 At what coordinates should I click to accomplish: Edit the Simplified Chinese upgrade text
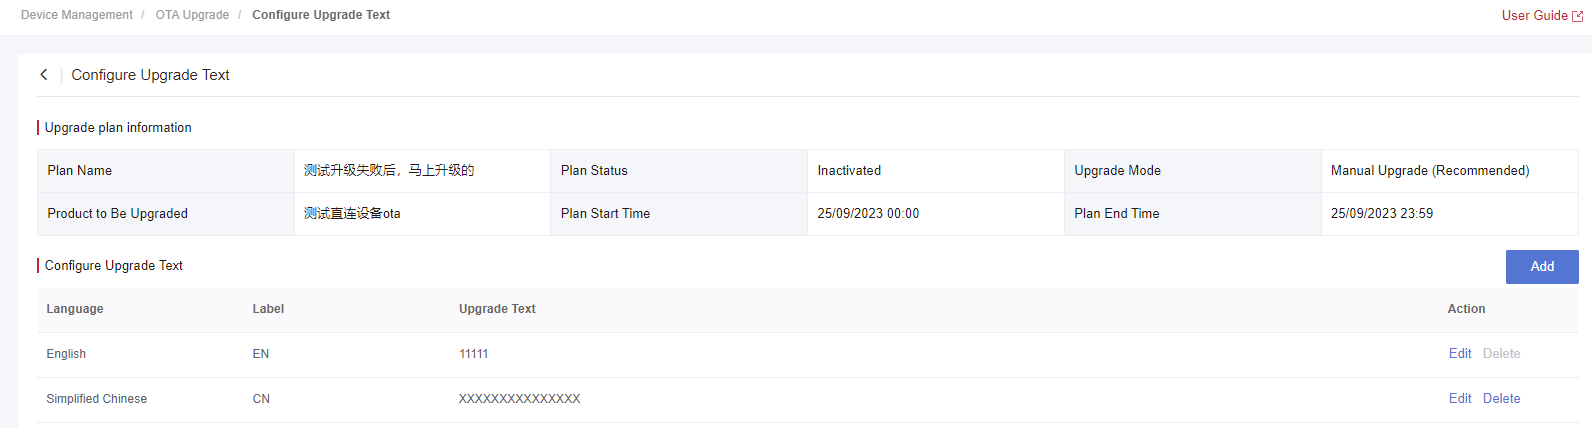tap(1460, 399)
